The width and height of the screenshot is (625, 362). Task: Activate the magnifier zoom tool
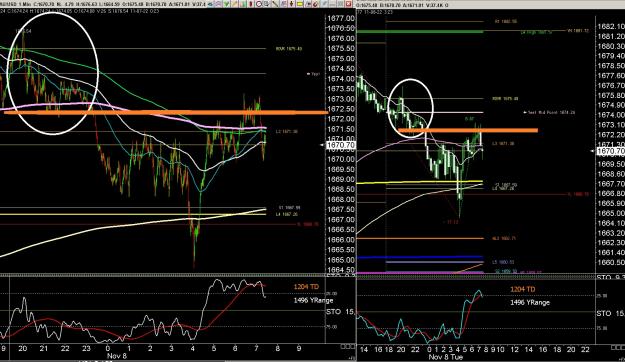(x=266, y=4)
